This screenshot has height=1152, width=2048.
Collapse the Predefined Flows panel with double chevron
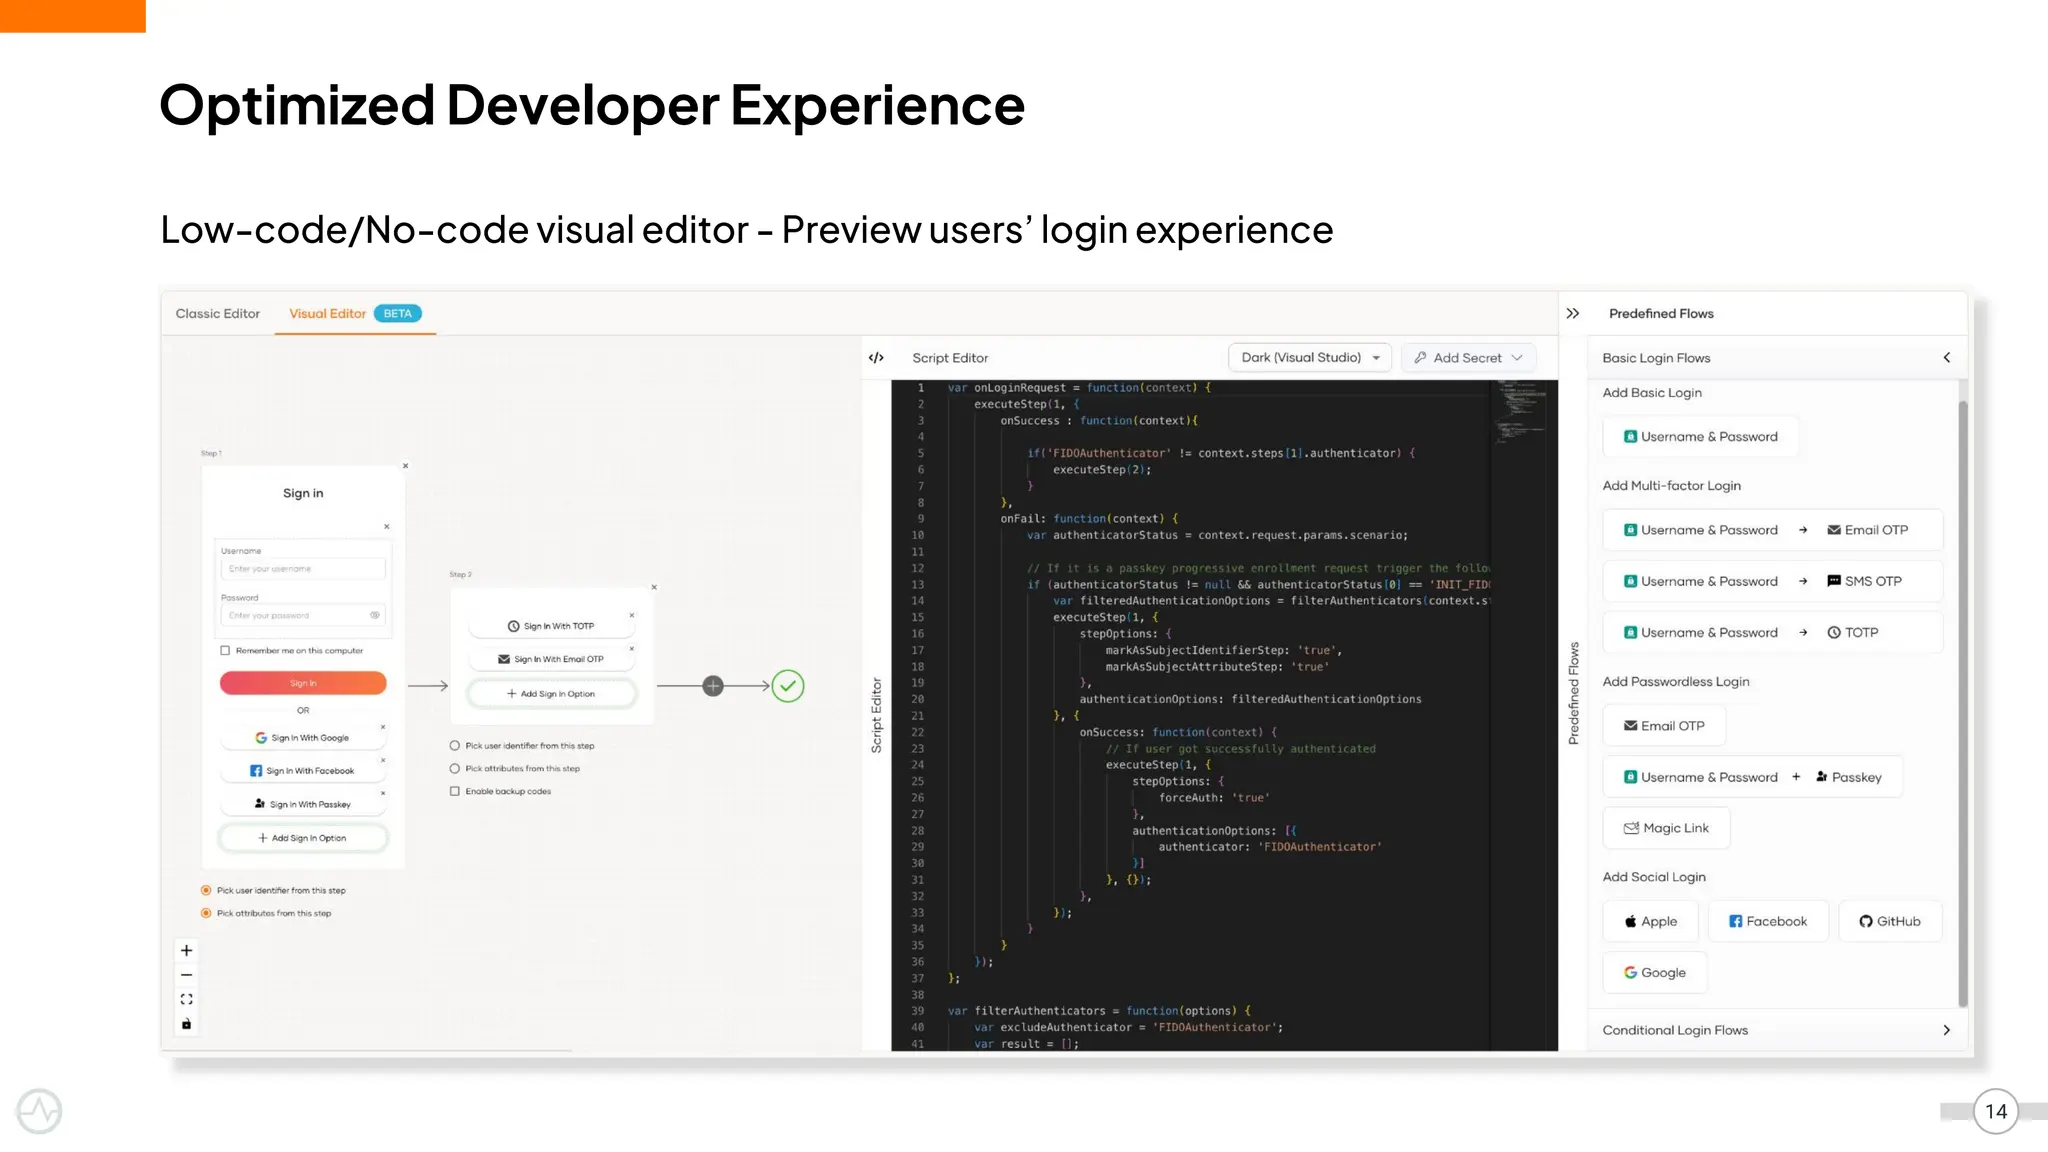point(1573,314)
